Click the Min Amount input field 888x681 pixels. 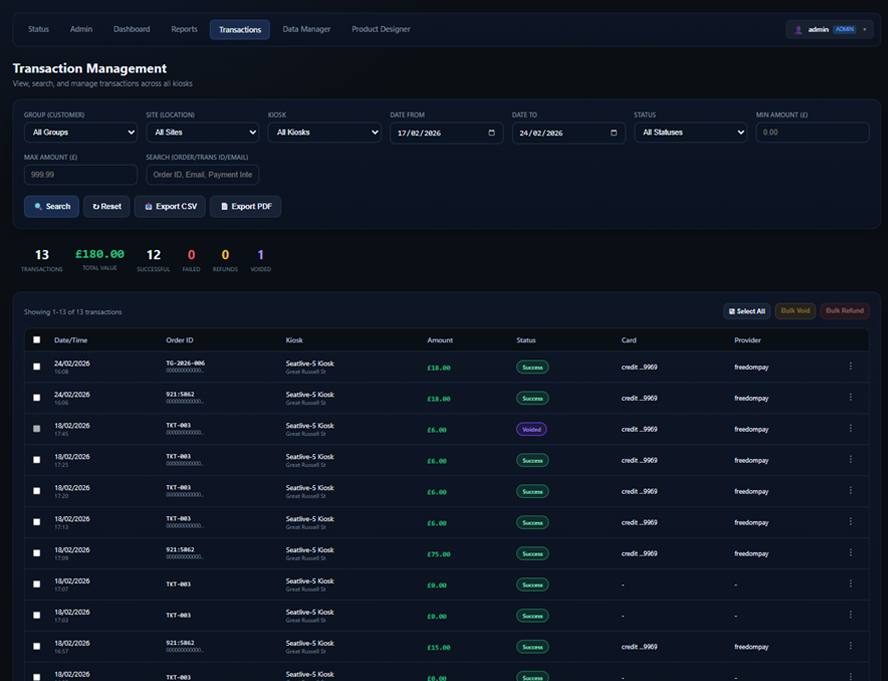(x=812, y=132)
